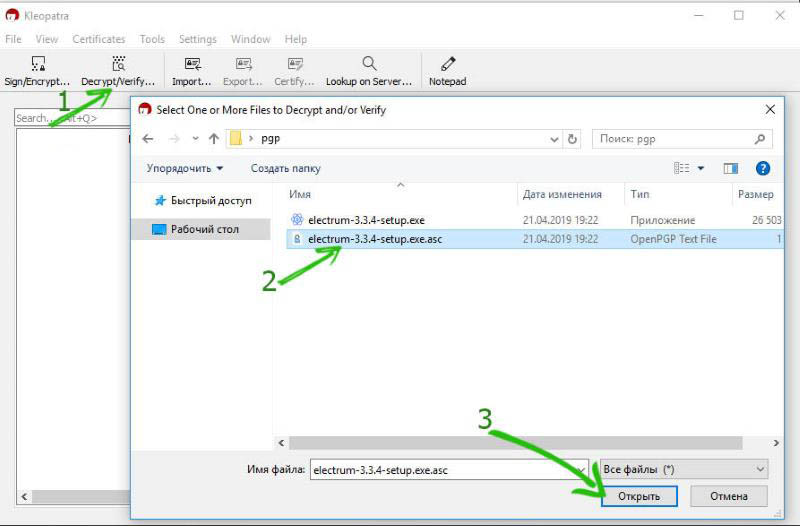Open the Settings menu
The width and height of the screenshot is (800, 526).
(197, 39)
